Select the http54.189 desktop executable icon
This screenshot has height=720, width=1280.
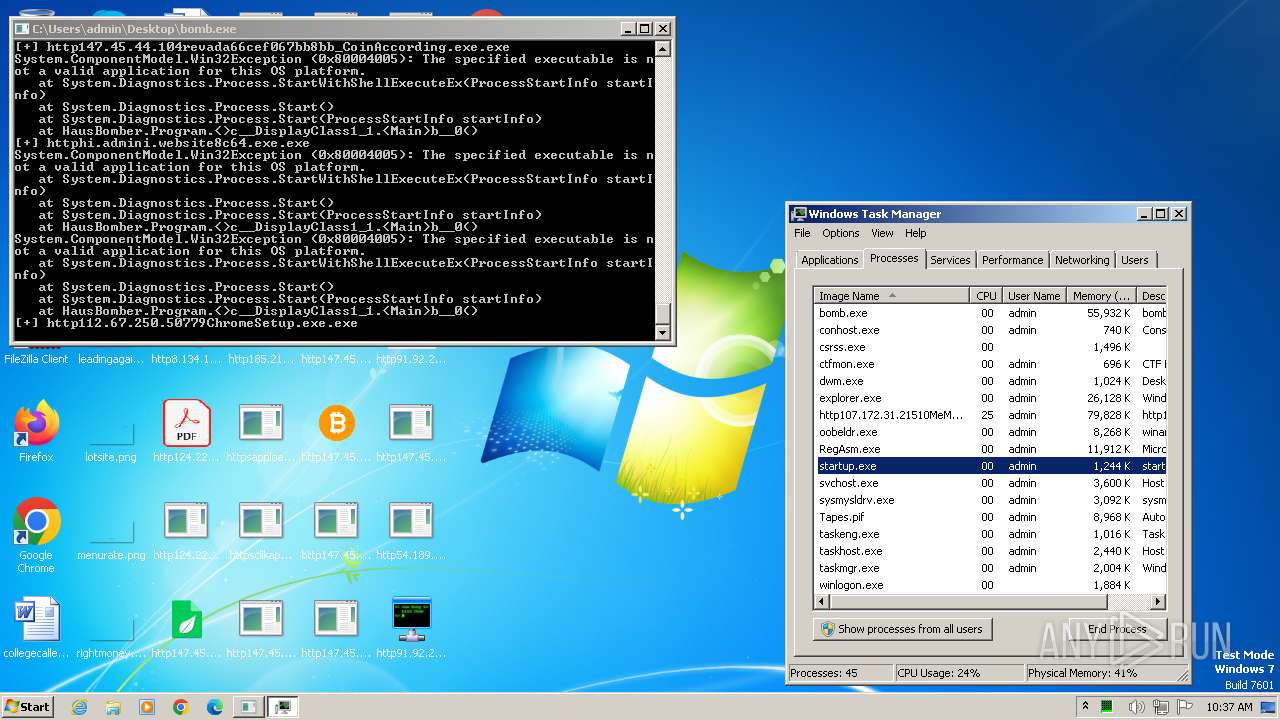click(411, 530)
